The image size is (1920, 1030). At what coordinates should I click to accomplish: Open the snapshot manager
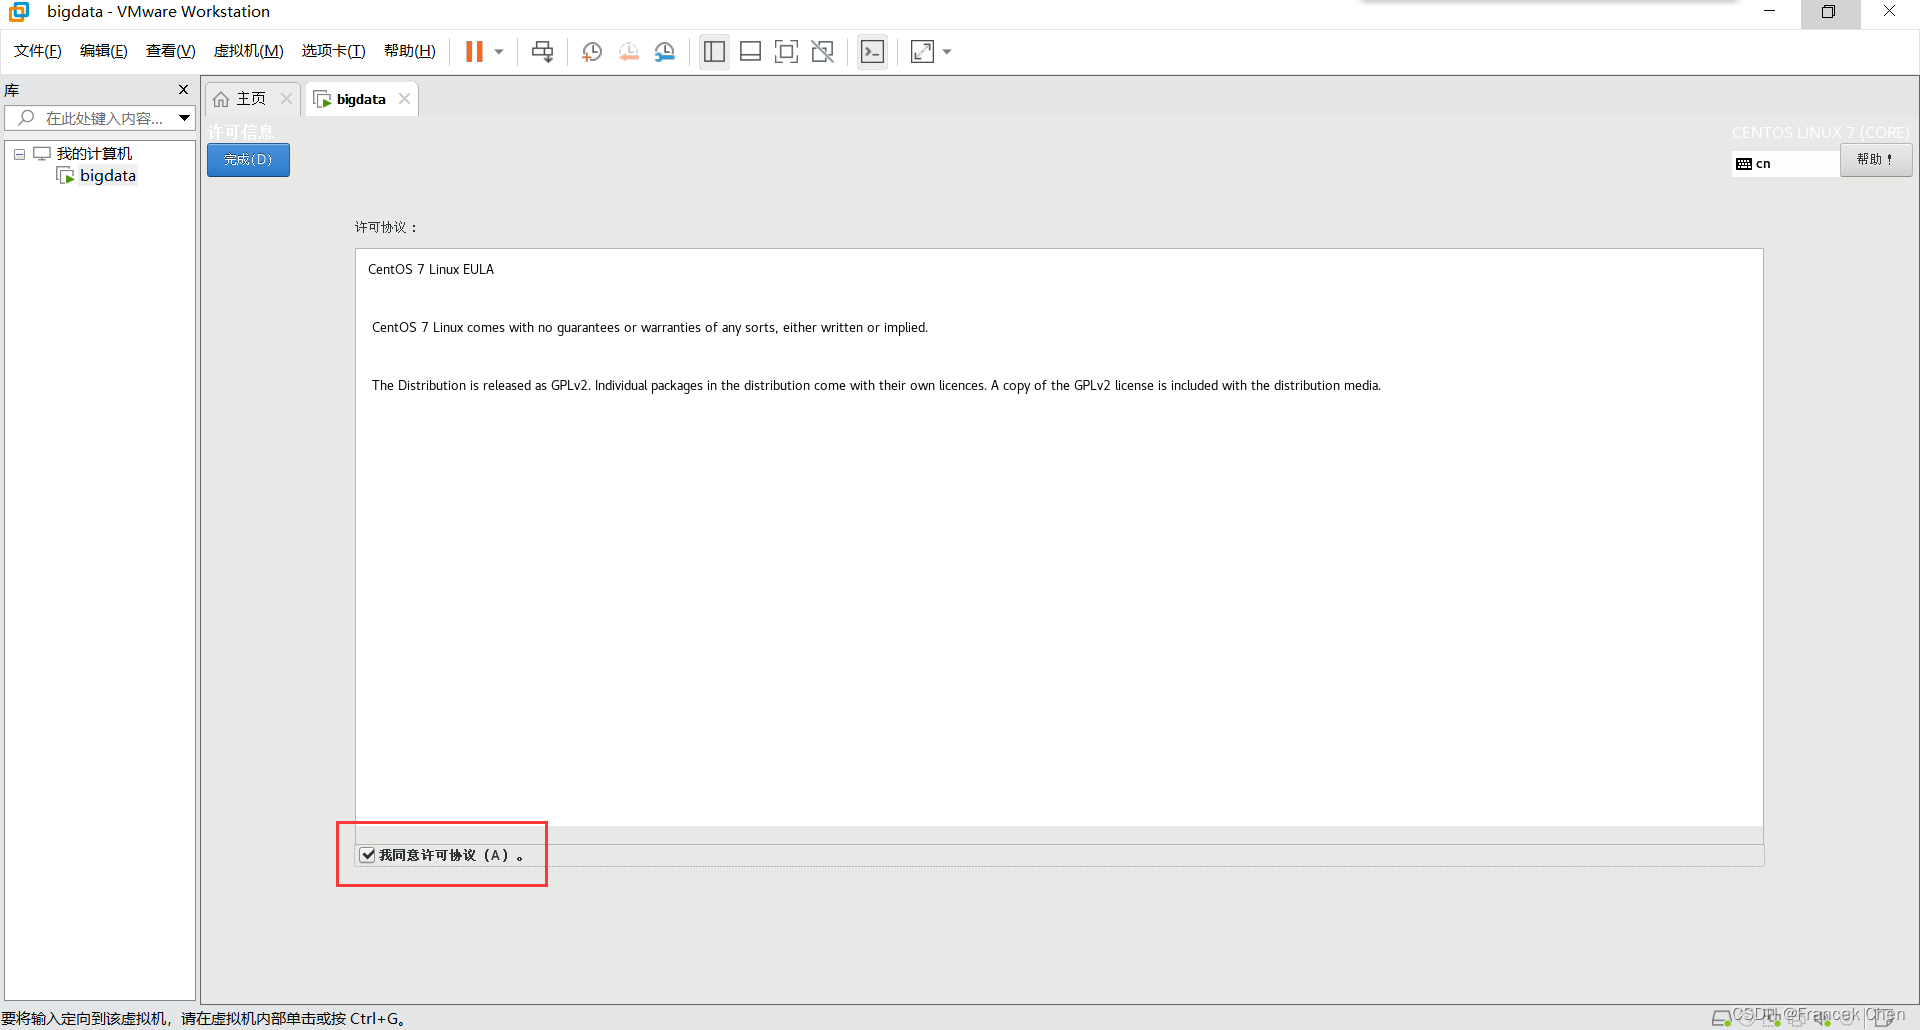click(x=665, y=52)
